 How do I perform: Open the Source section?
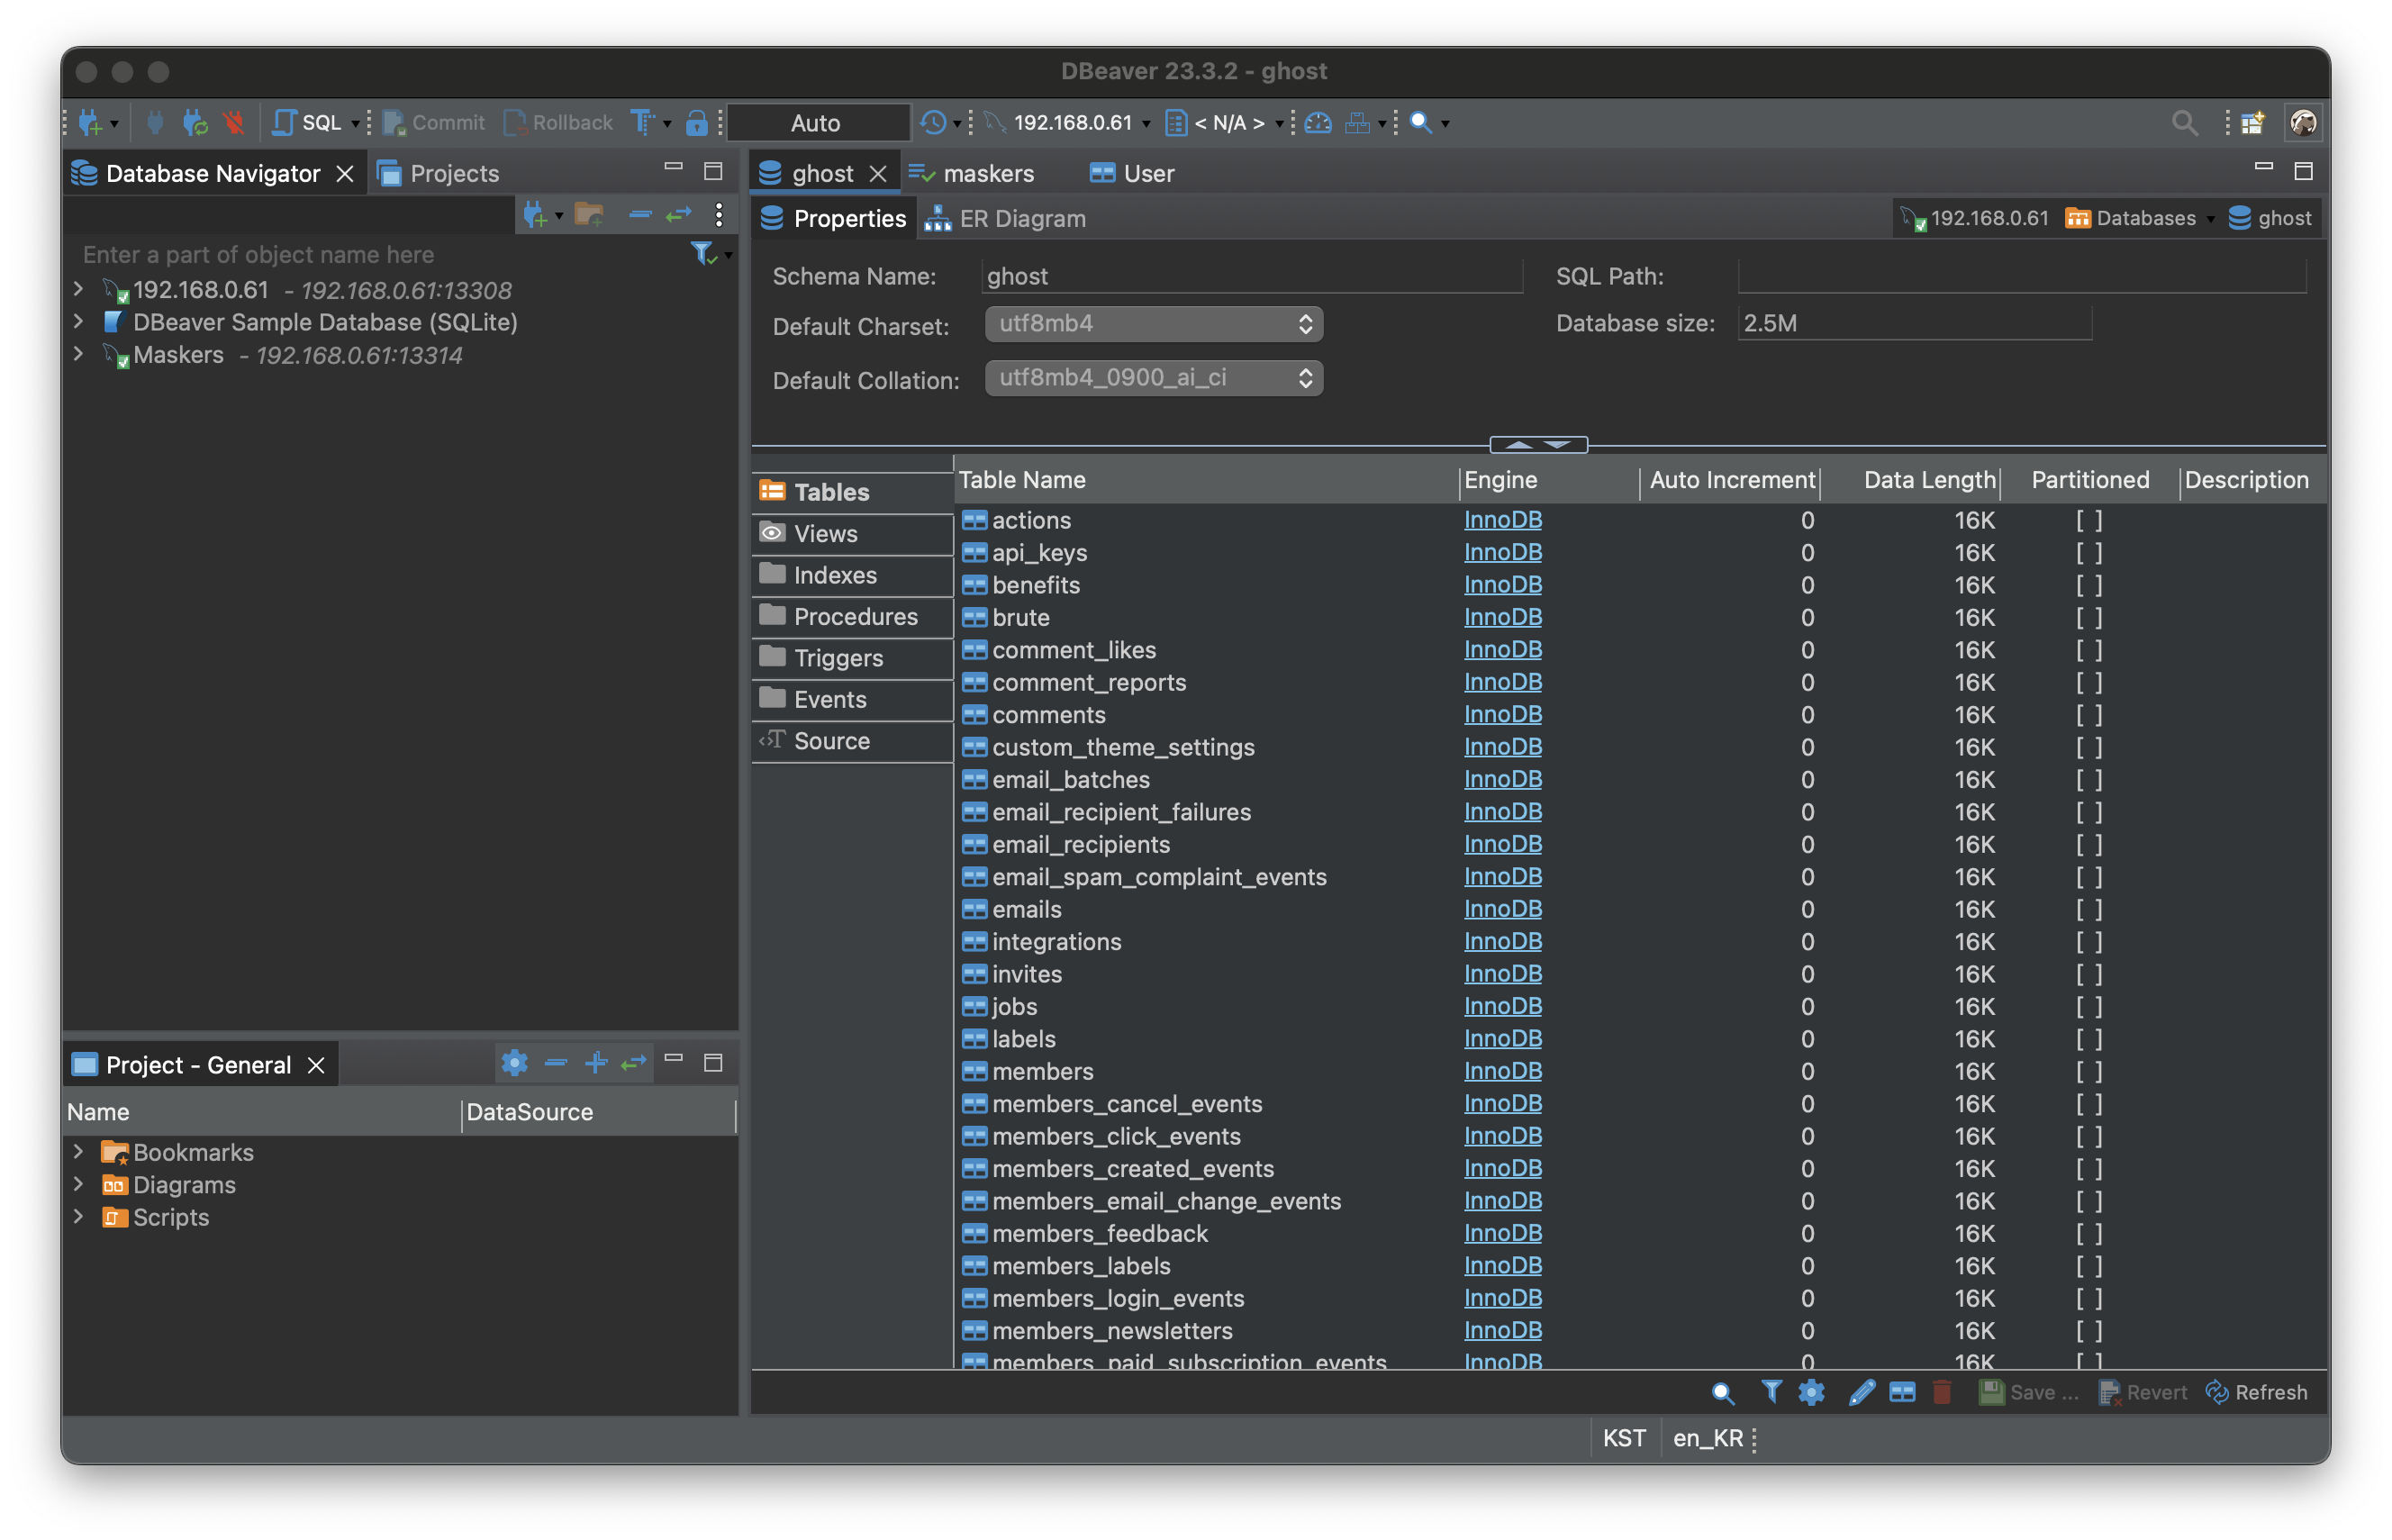852,741
